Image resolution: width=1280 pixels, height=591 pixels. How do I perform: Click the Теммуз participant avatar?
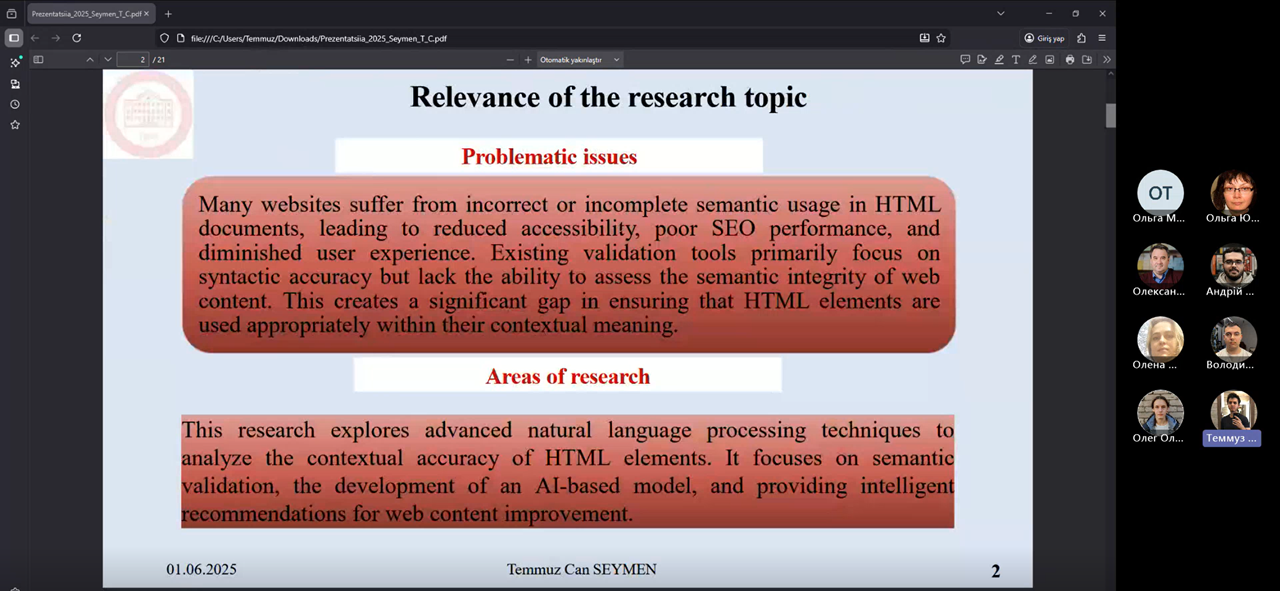click(1233, 412)
